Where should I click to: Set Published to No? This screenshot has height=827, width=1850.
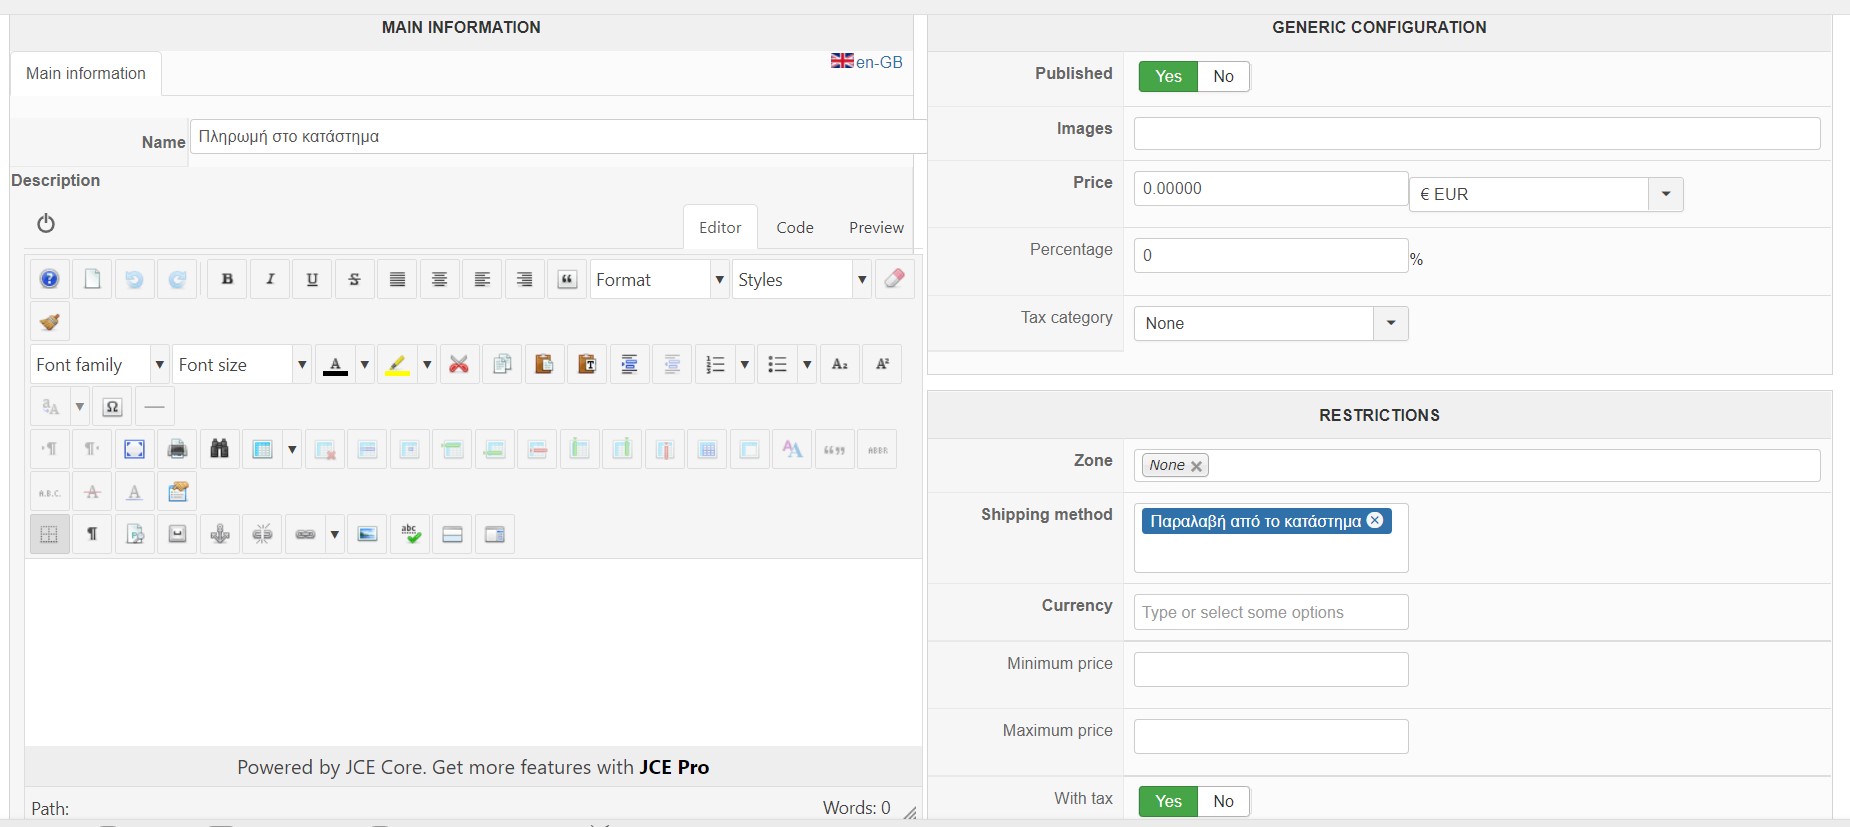pyautogui.click(x=1223, y=77)
